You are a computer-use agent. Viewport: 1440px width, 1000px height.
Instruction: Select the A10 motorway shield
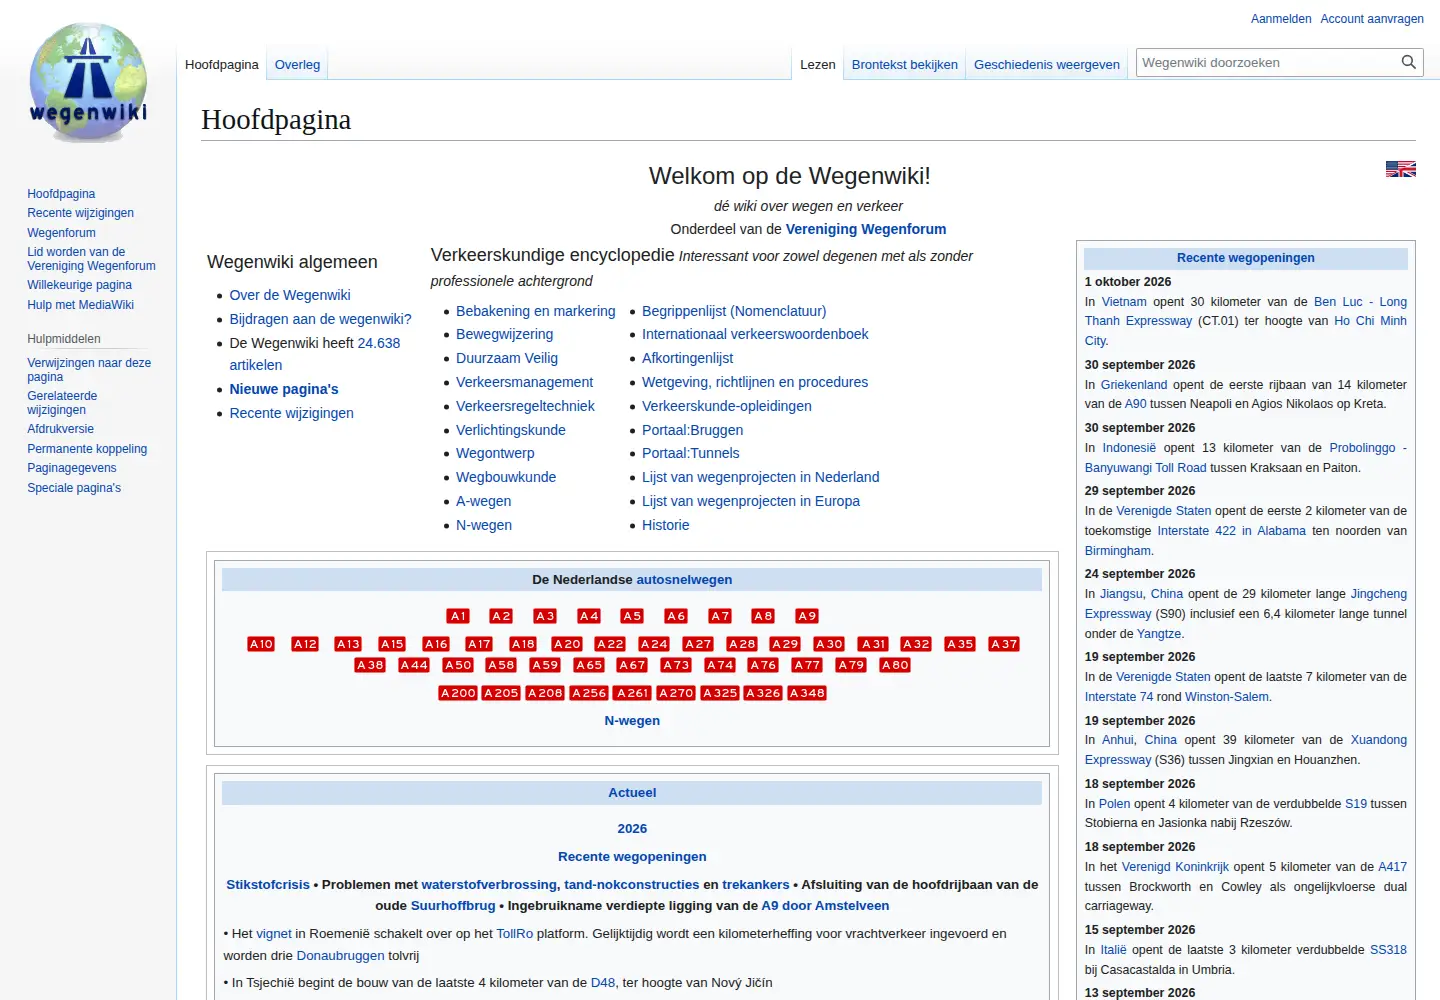coord(261,644)
